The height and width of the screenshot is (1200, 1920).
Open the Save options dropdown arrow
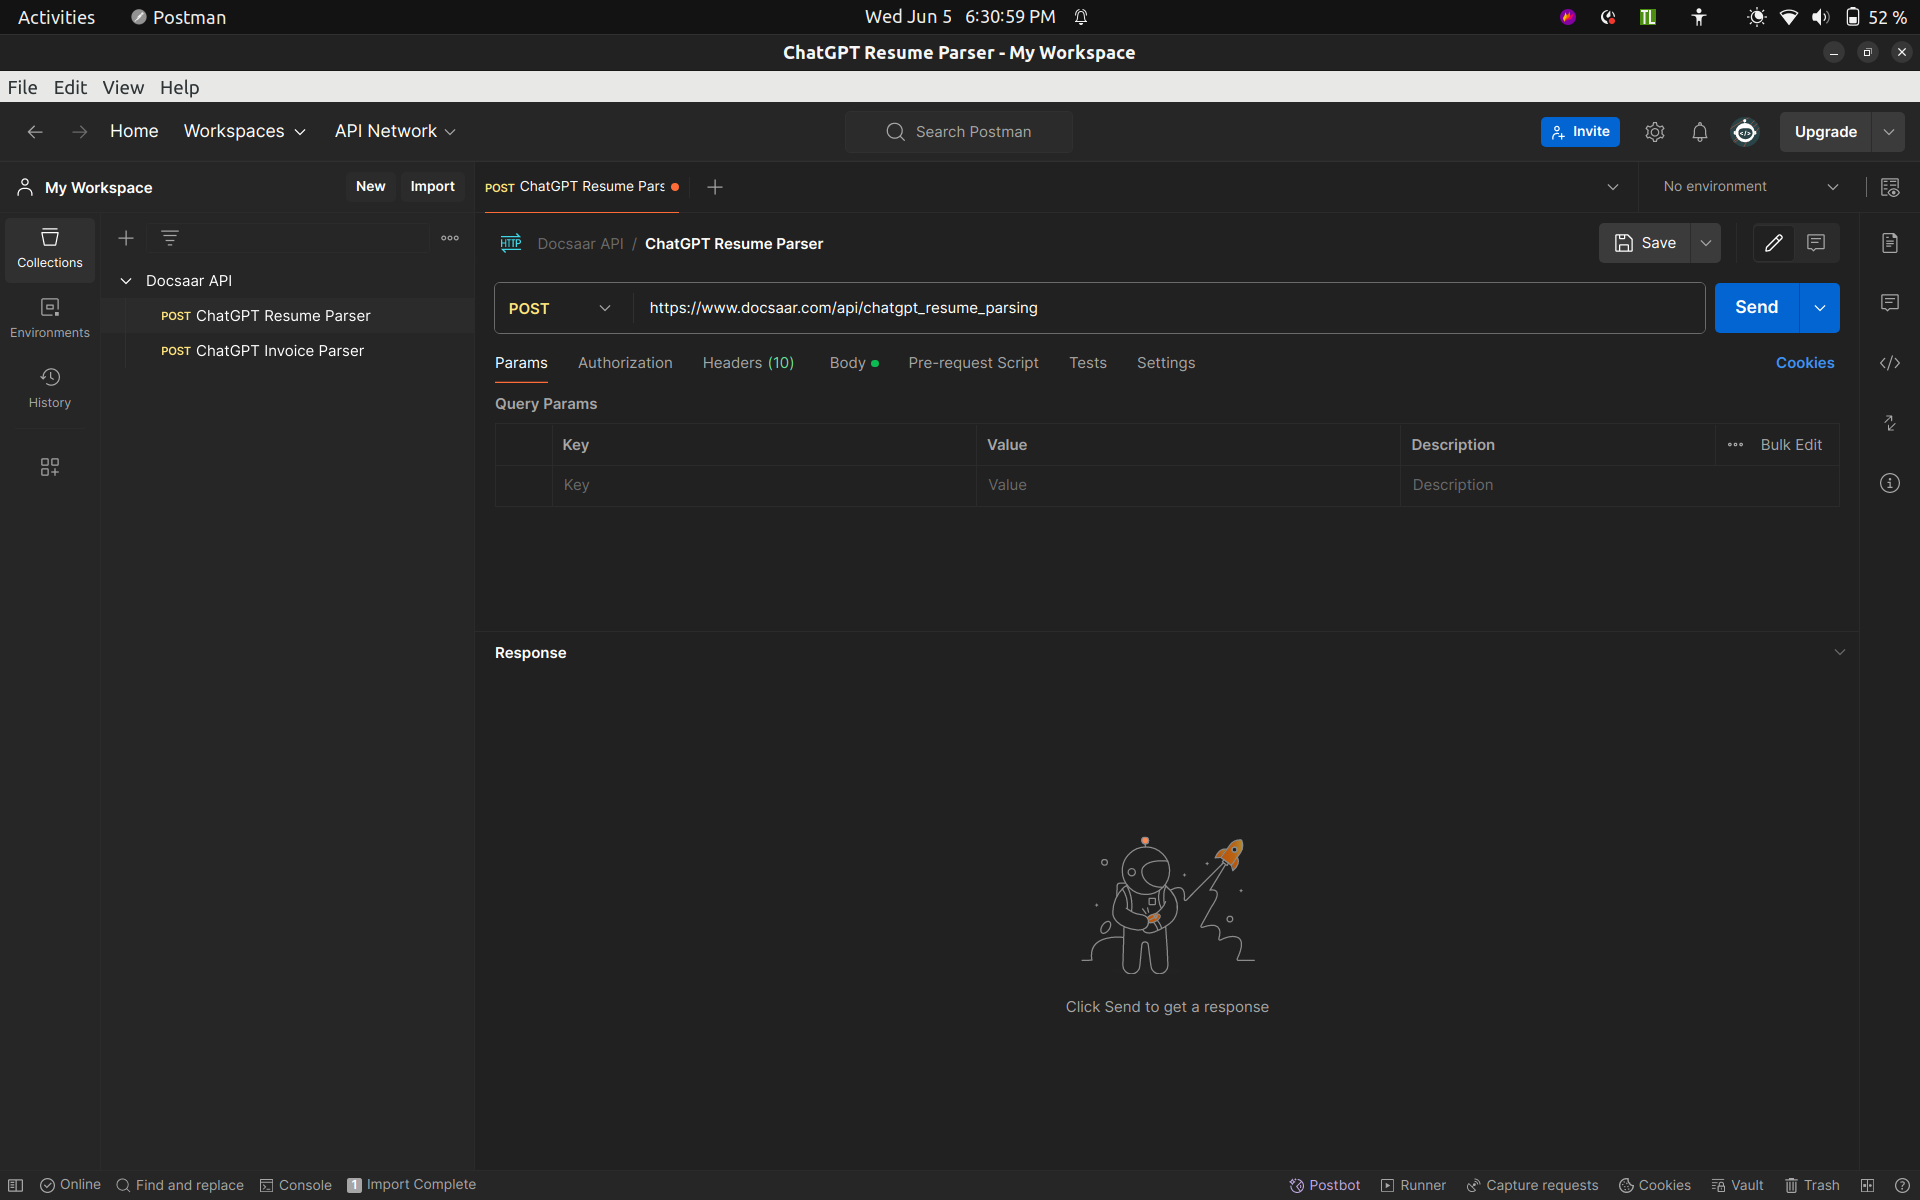click(x=1706, y=243)
